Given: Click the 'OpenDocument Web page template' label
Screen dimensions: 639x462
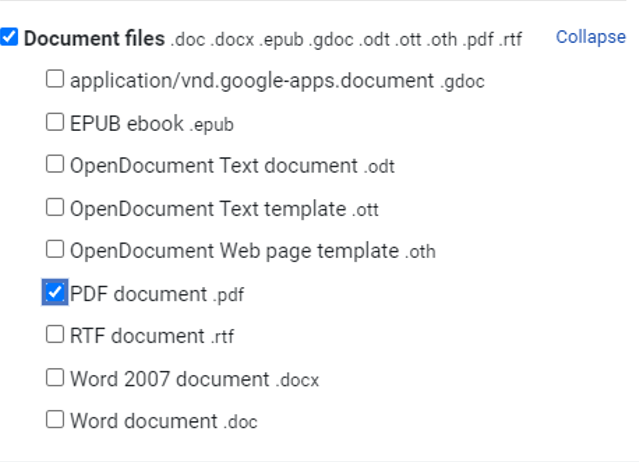Looking at the screenshot, I should tap(234, 251).
